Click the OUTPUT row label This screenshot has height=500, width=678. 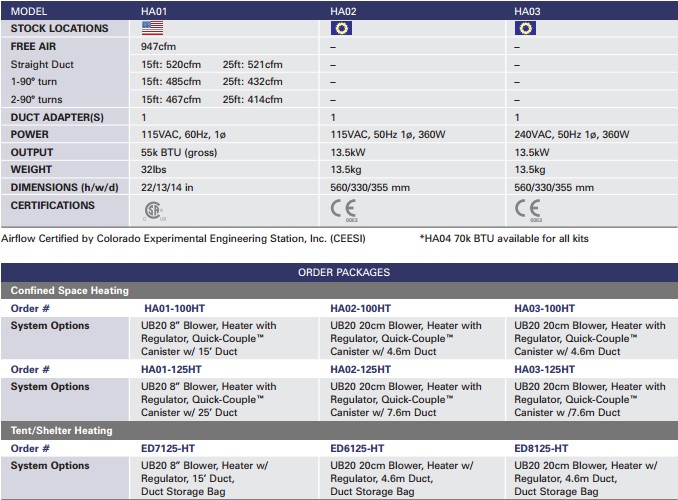[x=32, y=152]
